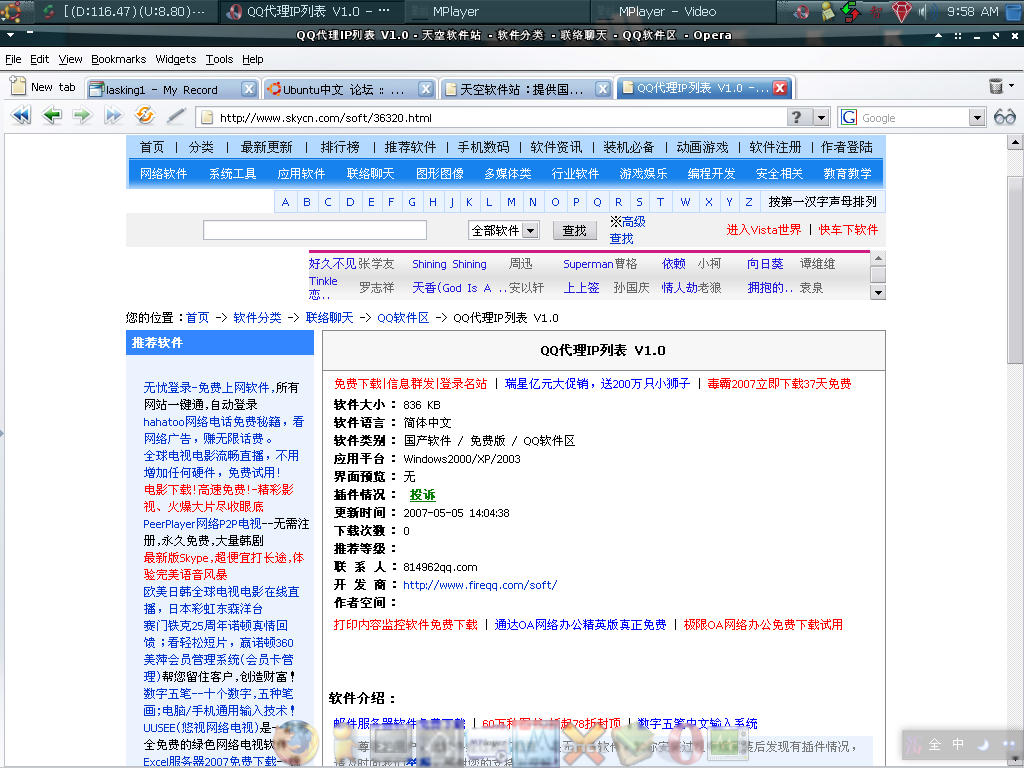
Task: Click the blue desktop switcher icon beside clock
Action: [1013, 12]
